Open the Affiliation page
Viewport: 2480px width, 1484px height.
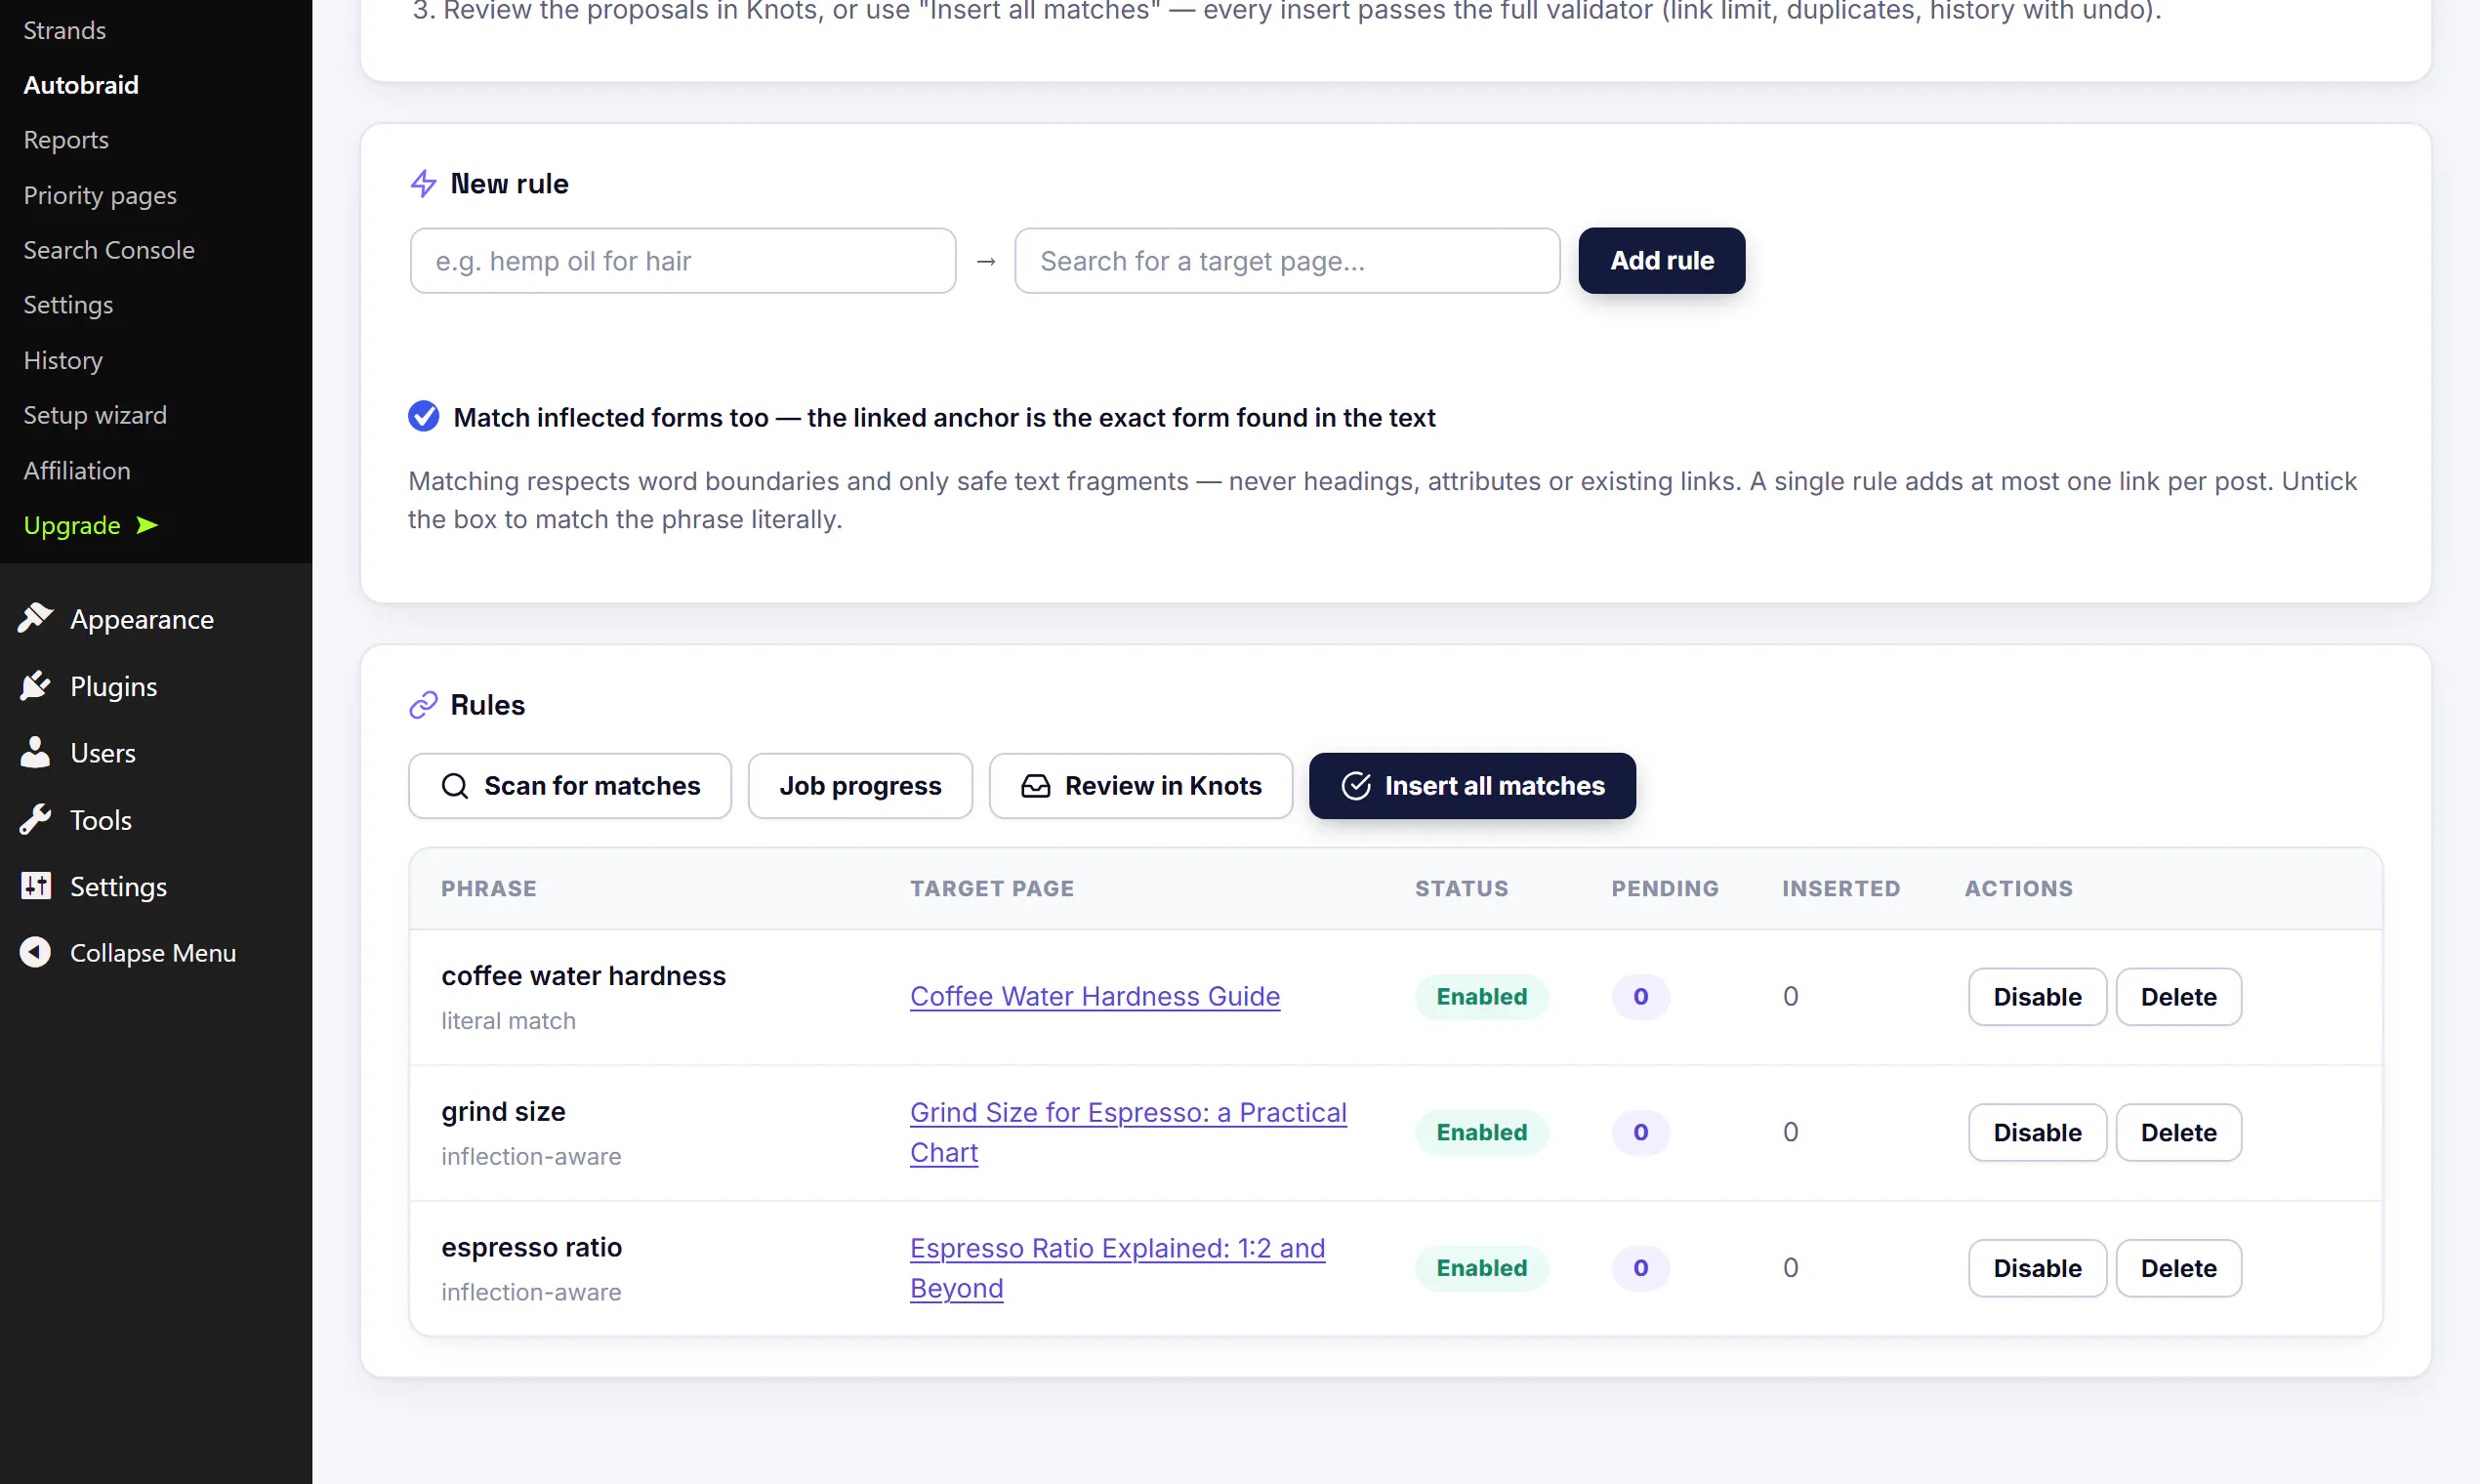coord(77,470)
